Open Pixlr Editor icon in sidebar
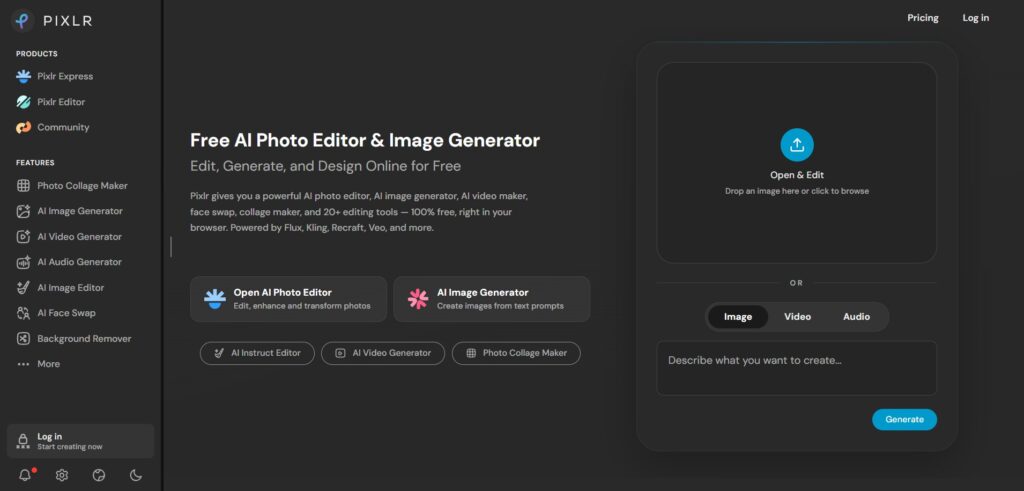The image size is (1024, 491). (x=24, y=102)
